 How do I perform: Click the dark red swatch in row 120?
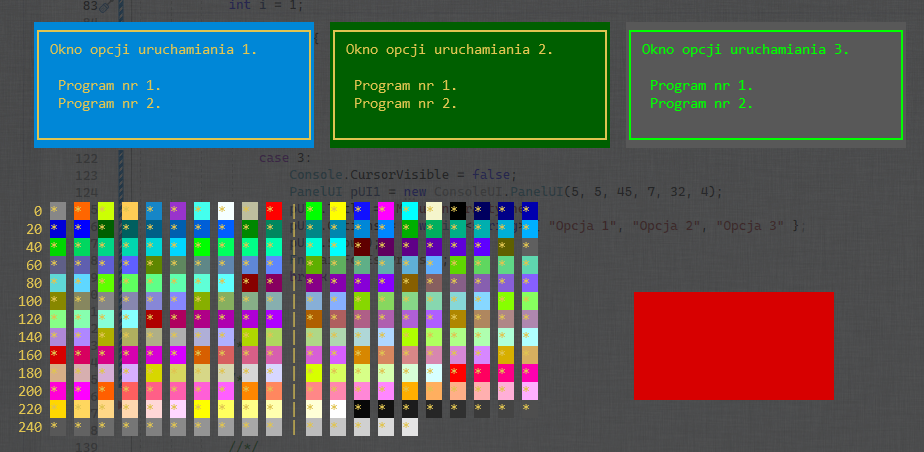[154, 319]
